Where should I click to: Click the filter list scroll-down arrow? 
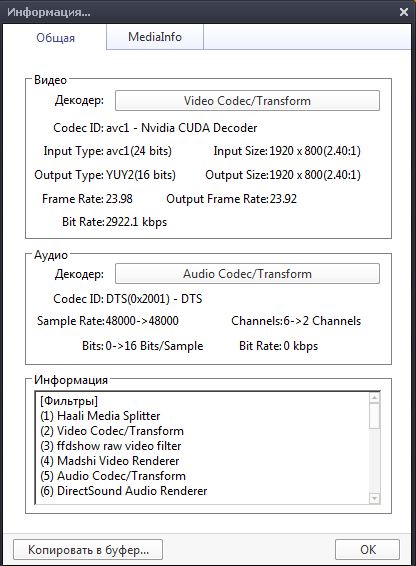tap(375, 498)
